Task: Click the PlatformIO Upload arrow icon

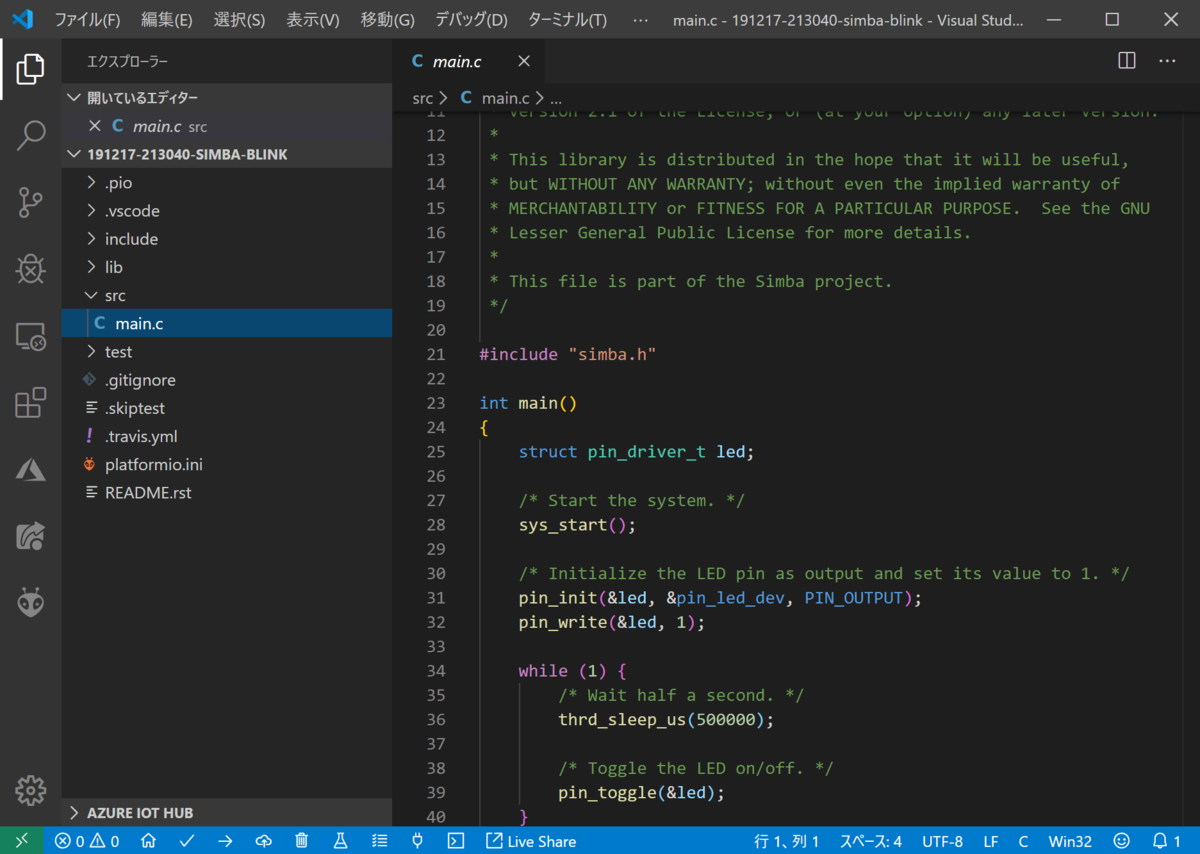Action: [225, 841]
